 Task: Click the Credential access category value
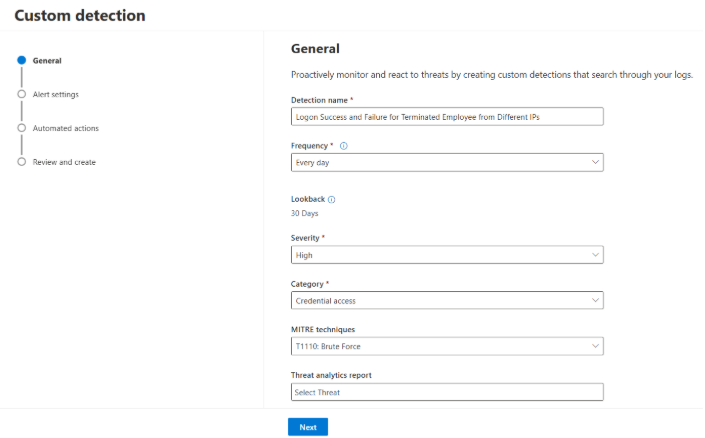coord(326,301)
